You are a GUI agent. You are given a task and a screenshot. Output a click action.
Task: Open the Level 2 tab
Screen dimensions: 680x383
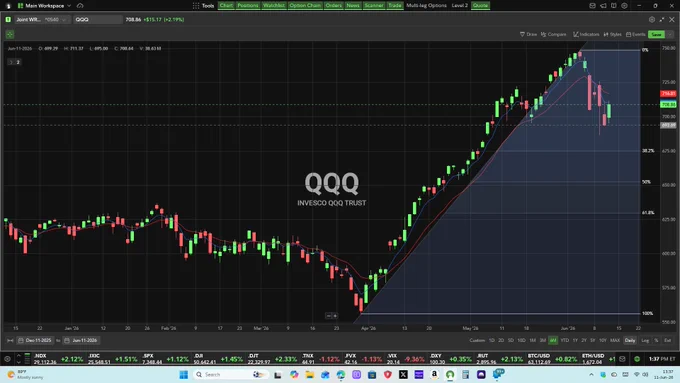click(460, 6)
